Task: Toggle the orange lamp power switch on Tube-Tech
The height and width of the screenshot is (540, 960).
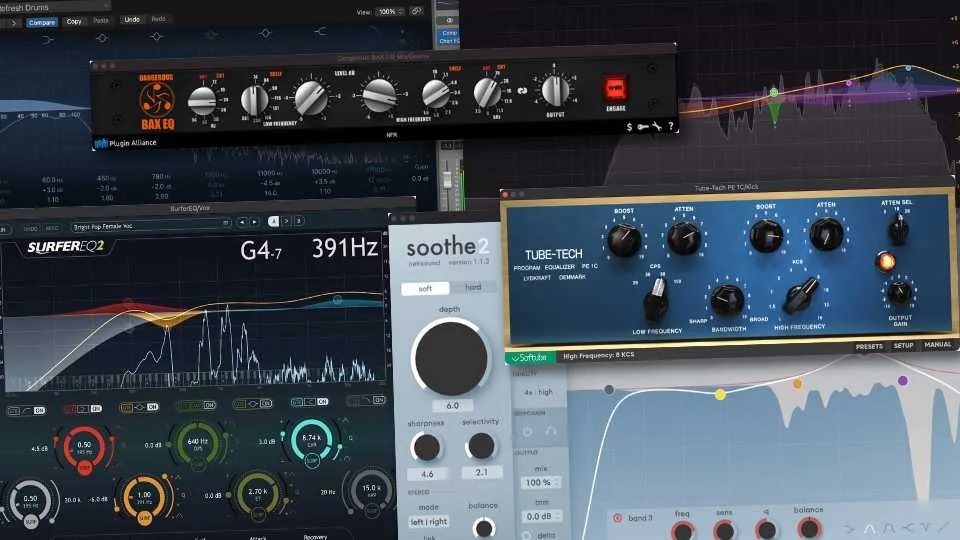Action: click(885, 262)
